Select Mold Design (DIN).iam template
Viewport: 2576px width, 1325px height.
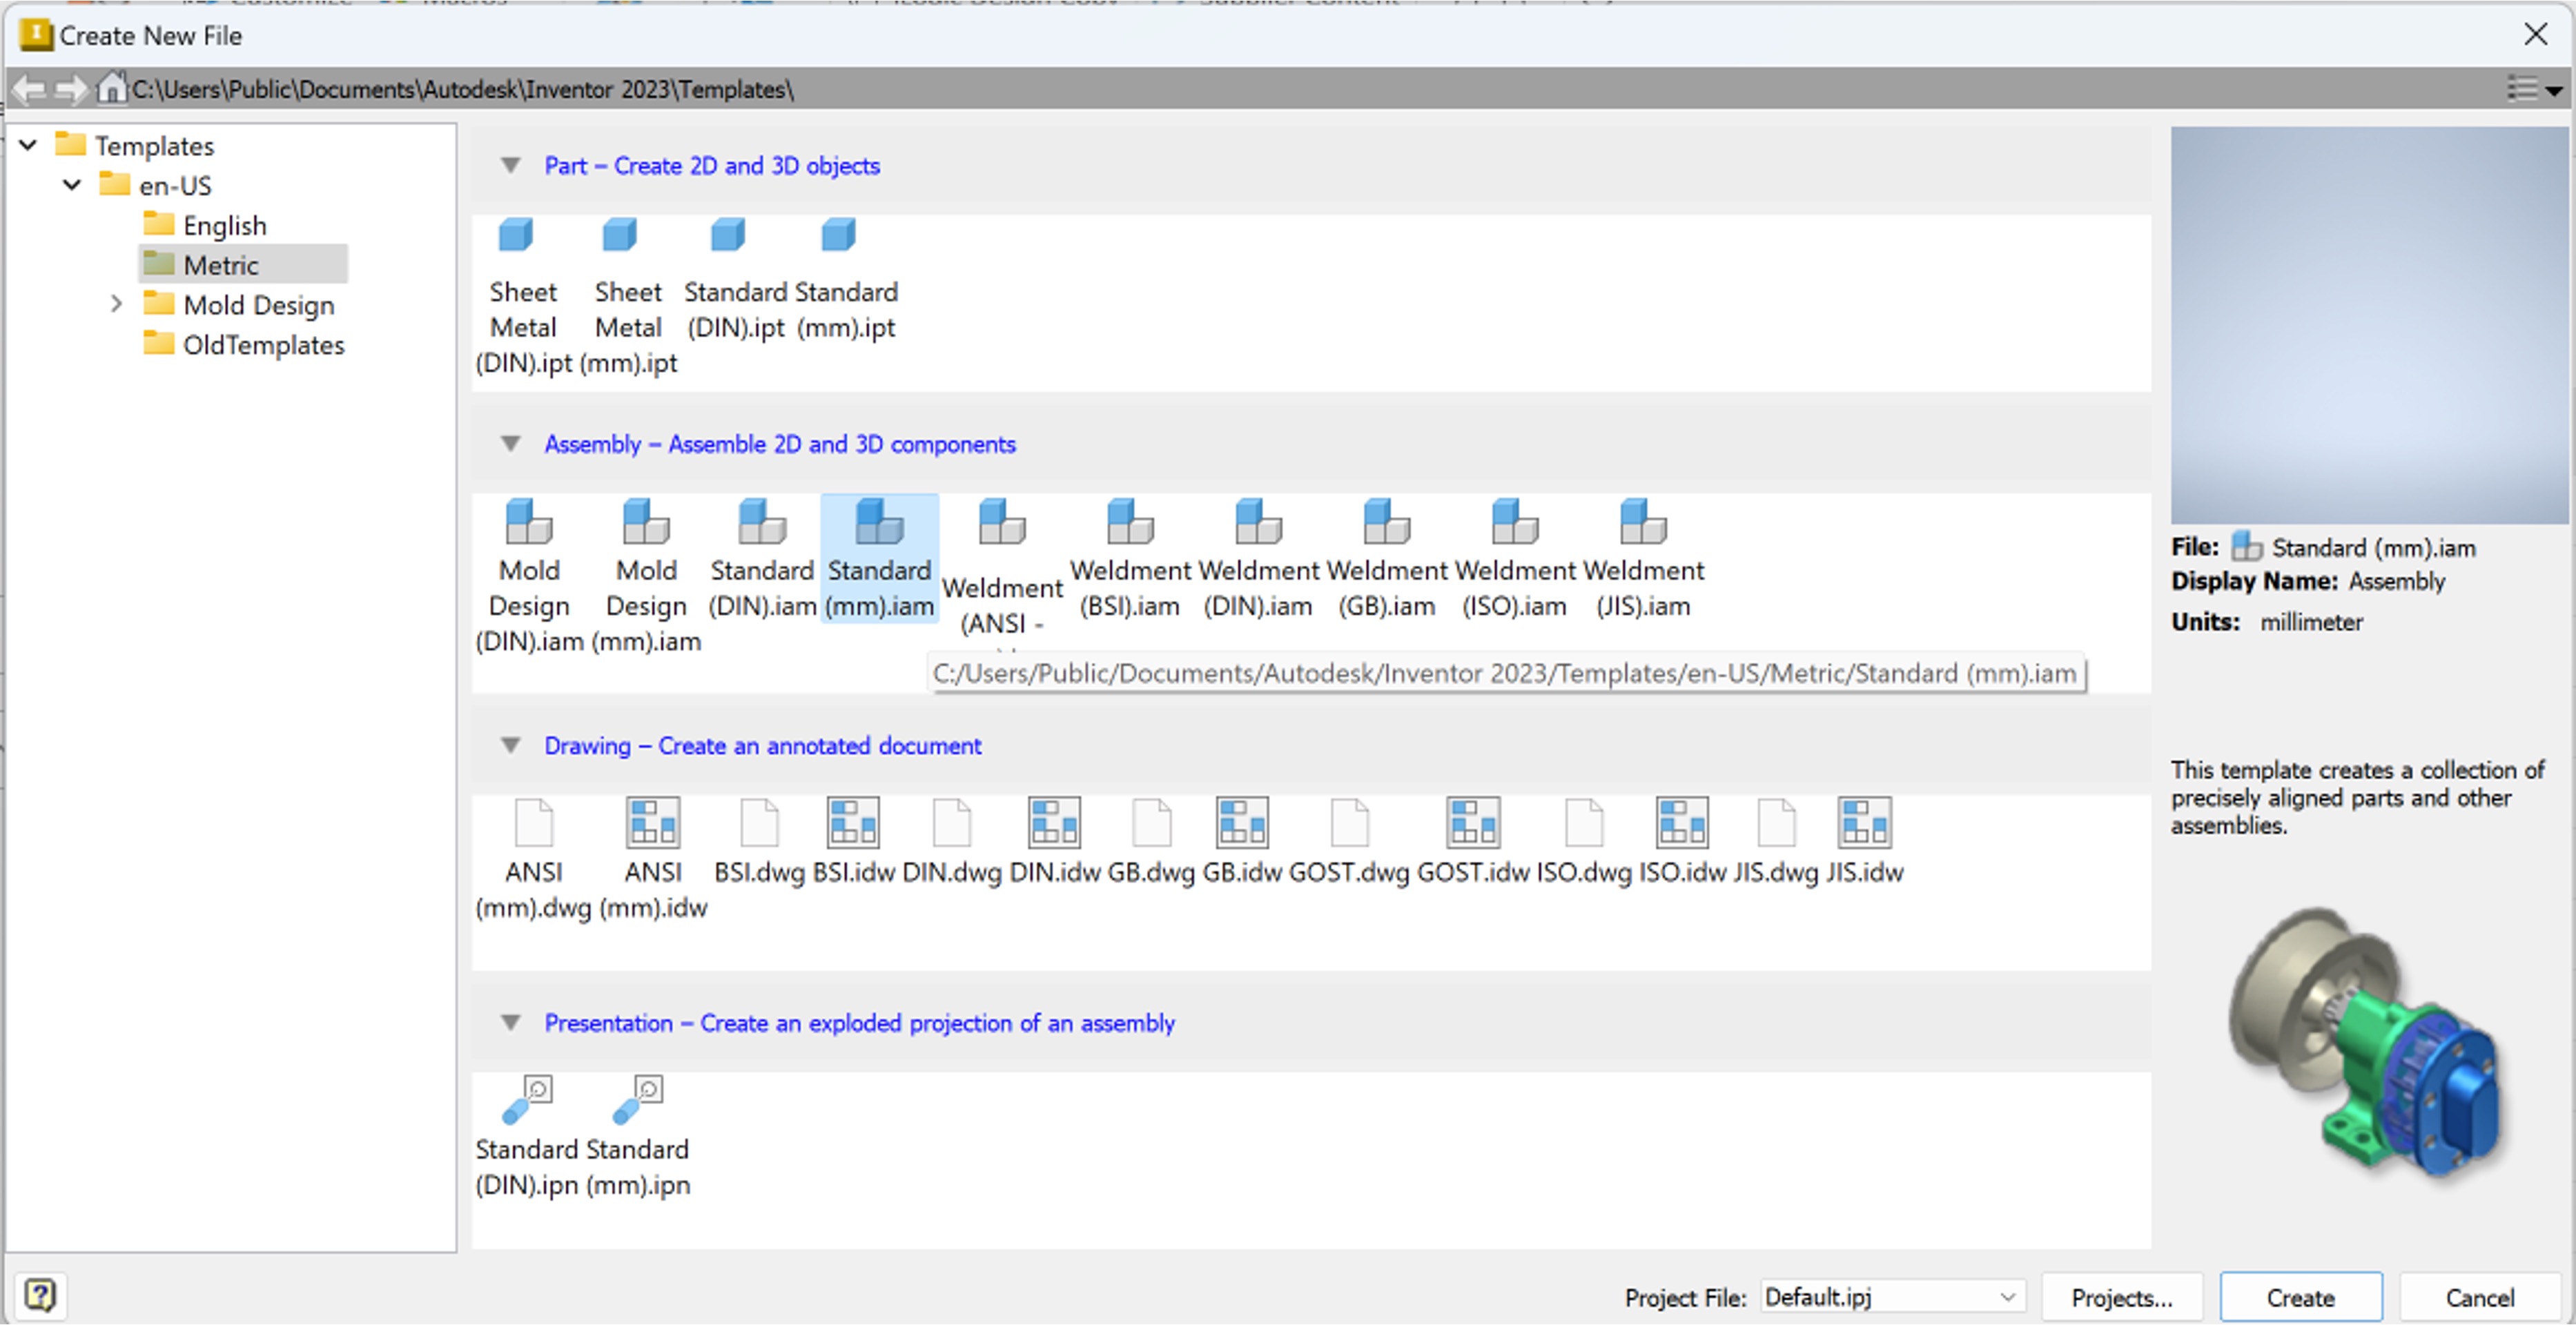[x=529, y=576]
